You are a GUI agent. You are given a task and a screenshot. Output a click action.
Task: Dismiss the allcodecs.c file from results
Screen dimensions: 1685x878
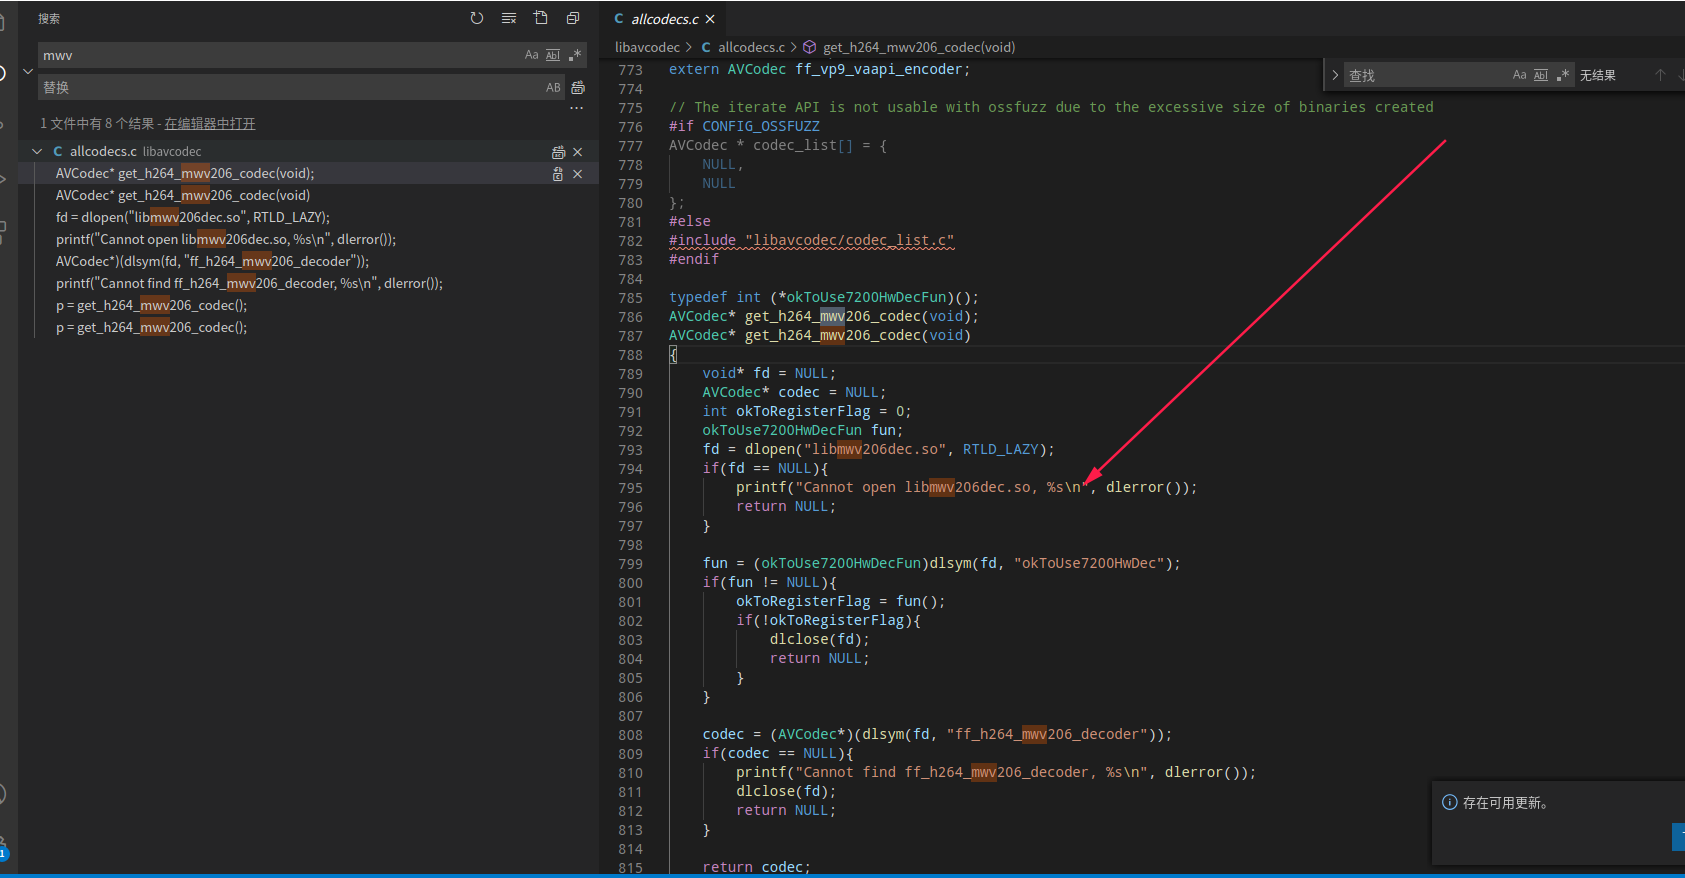(x=577, y=152)
